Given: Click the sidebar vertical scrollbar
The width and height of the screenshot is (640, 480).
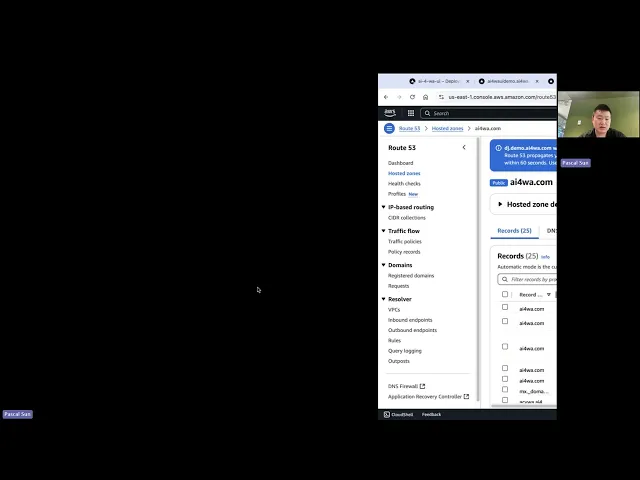Looking at the screenshot, I should (478, 269).
